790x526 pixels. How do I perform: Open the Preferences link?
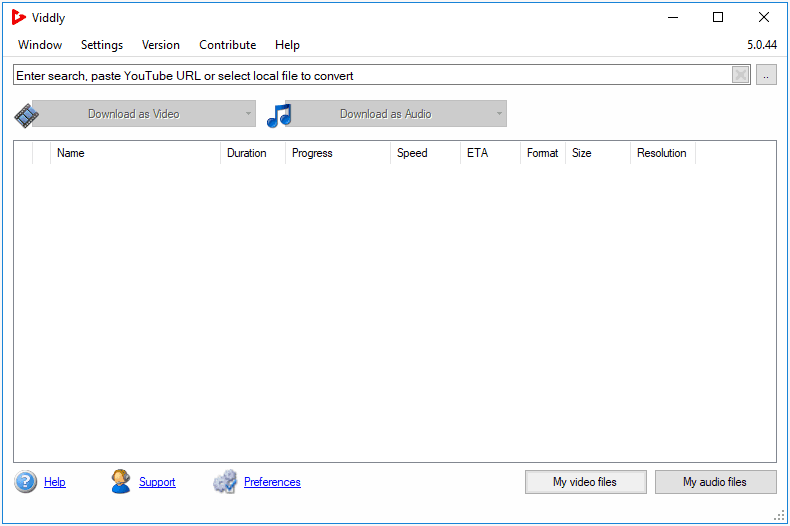pyautogui.click(x=272, y=482)
